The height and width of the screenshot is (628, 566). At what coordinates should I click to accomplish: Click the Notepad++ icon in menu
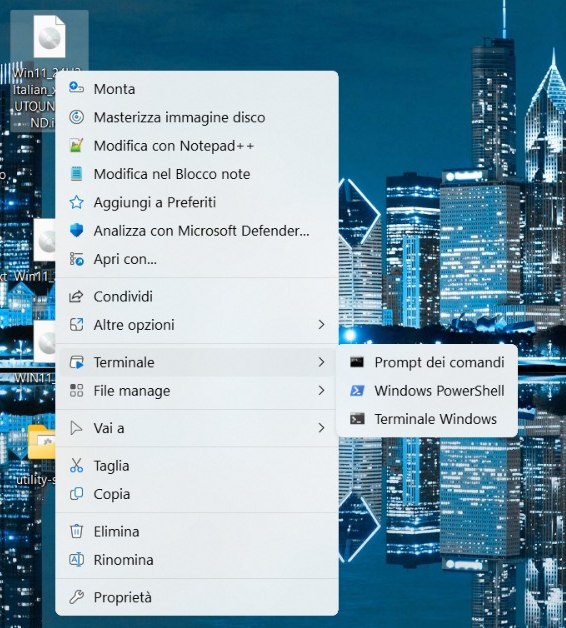click(76, 145)
